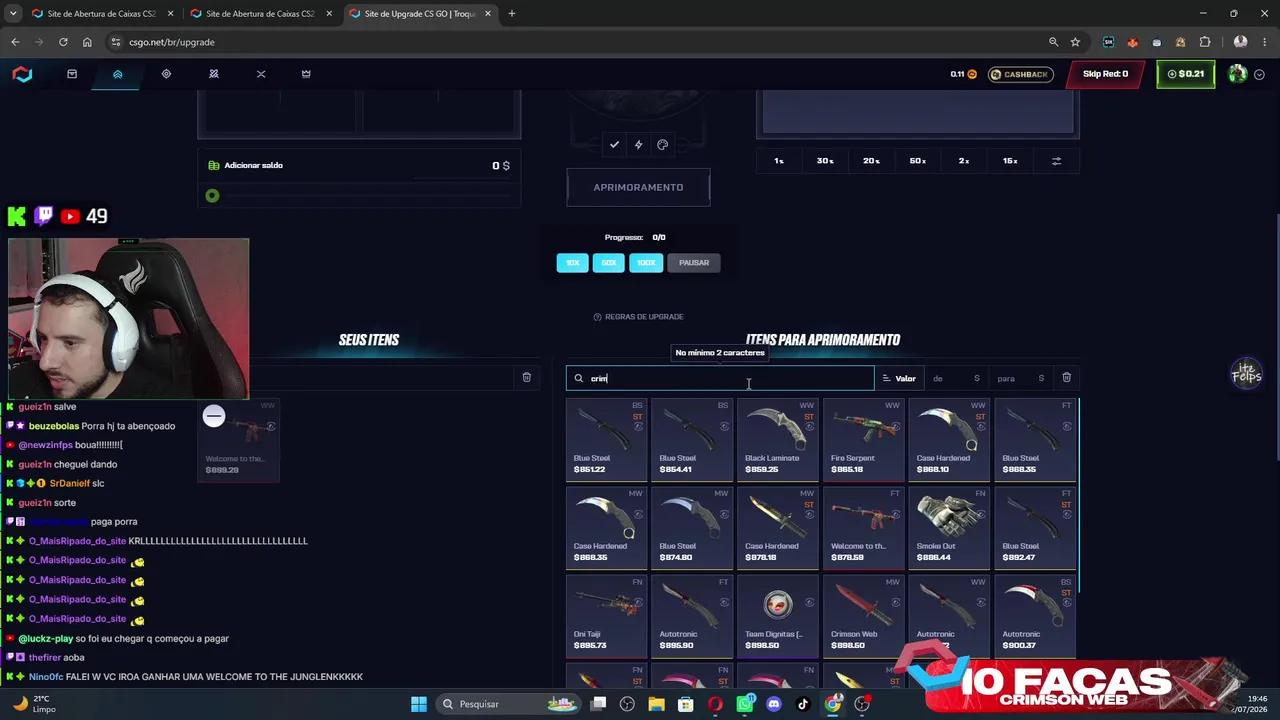
Task: Select the 10X auto-upgrade option
Action: click(x=572, y=263)
